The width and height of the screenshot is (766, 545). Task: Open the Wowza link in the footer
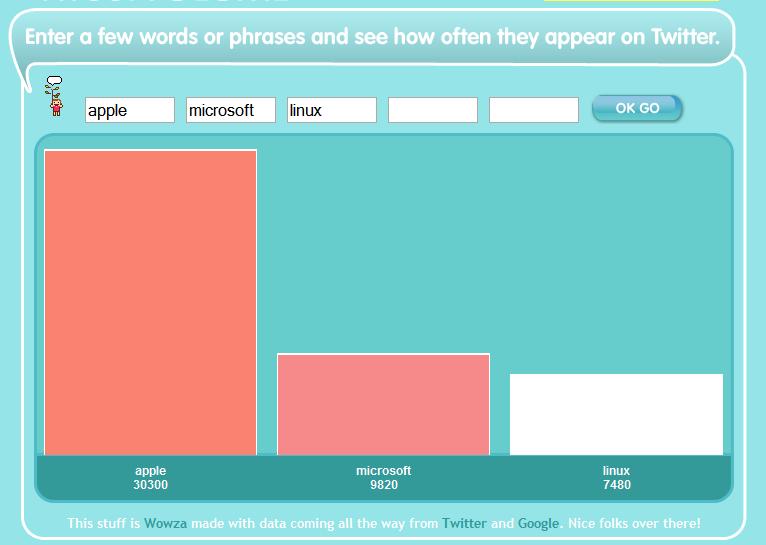(x=165, y=523)
